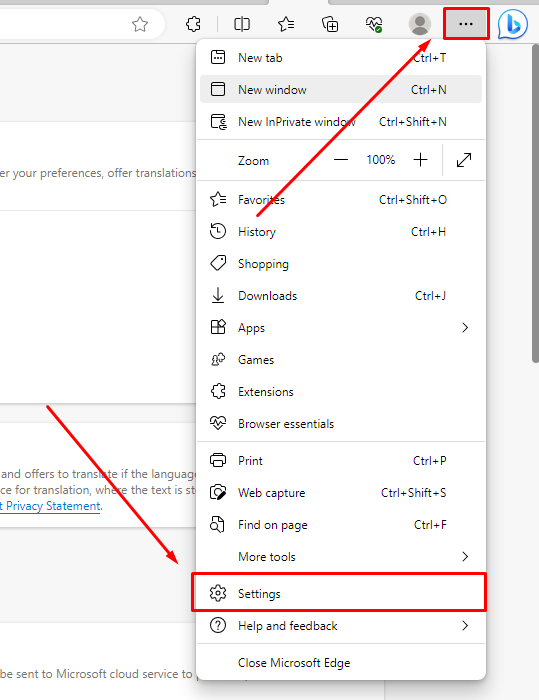The height and width of the screenshot is (700, 539).
Task: Select Find on page
Action: pos(341,525)
